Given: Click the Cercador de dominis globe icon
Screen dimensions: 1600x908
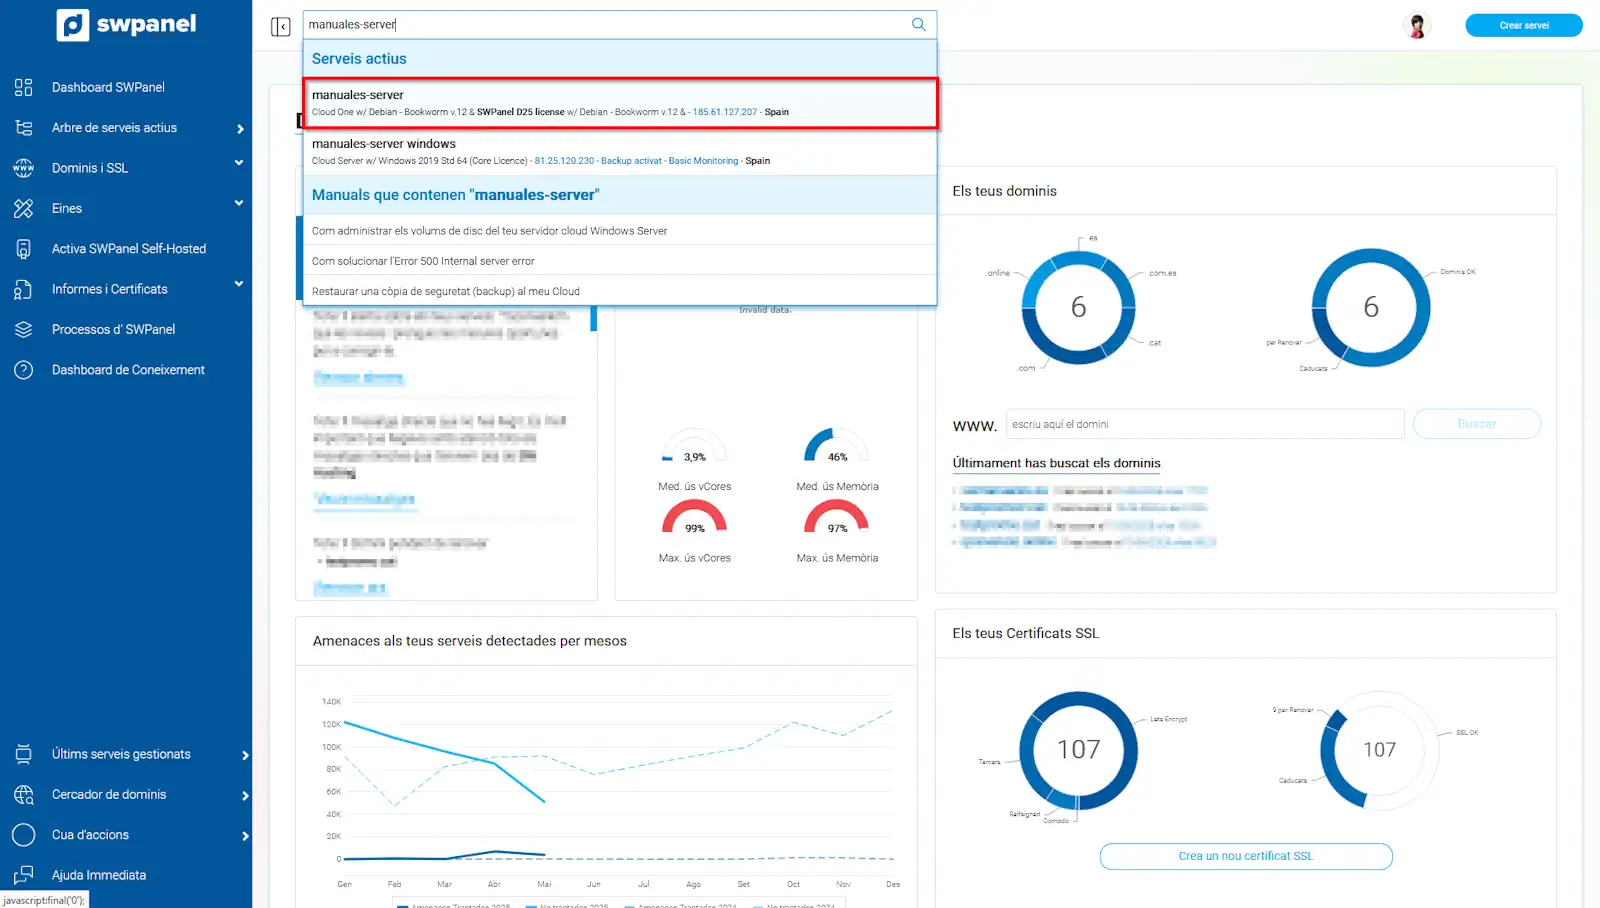Looking at the screenshot, I should (24, 795).
